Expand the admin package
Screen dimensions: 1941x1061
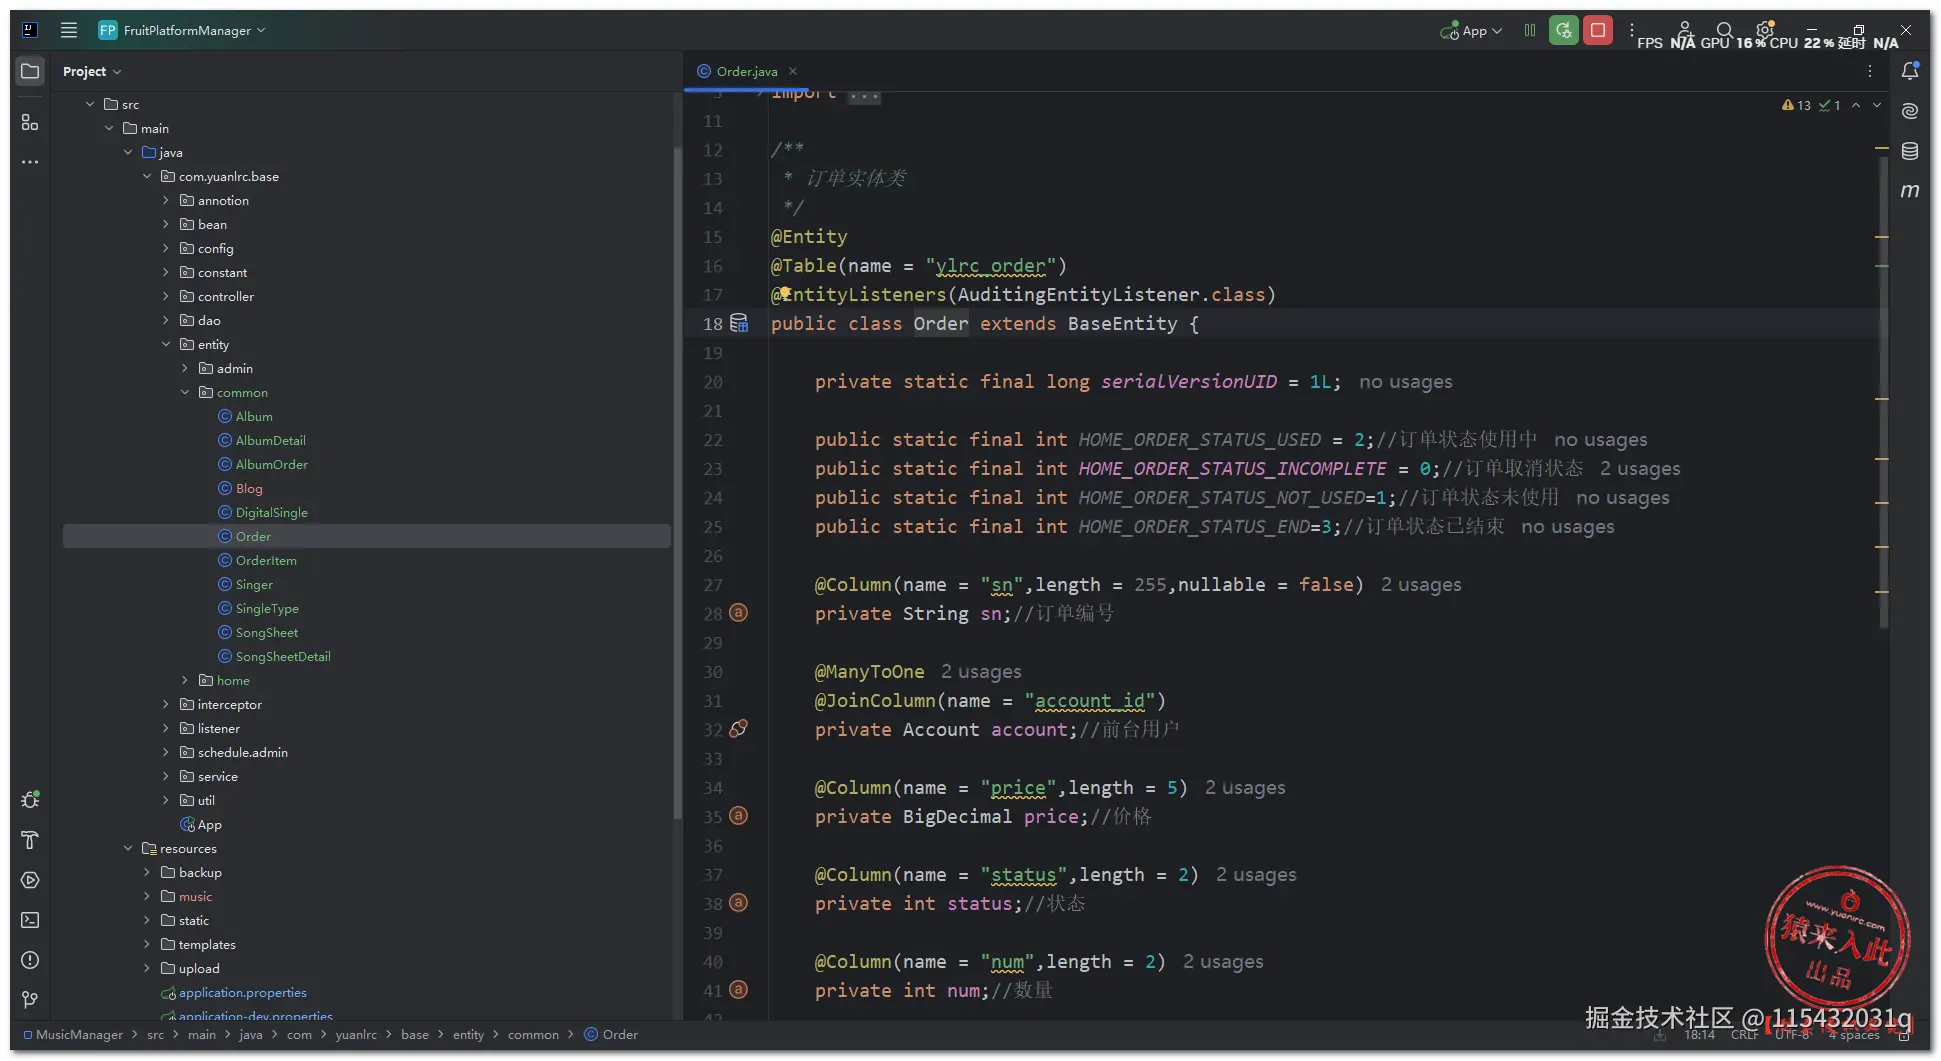tap(185, 368)
